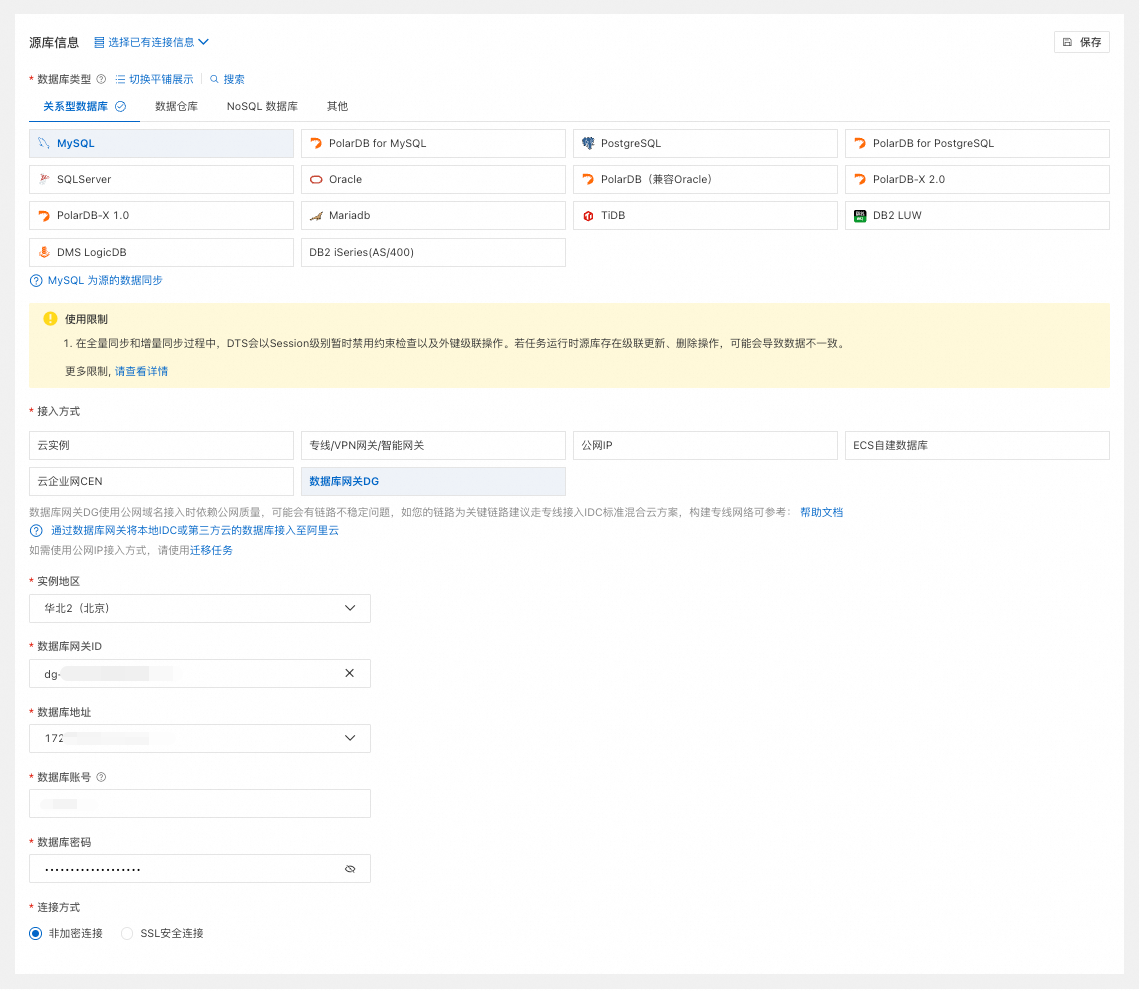
Task: Switch to 其他 tab
Action: [337, 106]
